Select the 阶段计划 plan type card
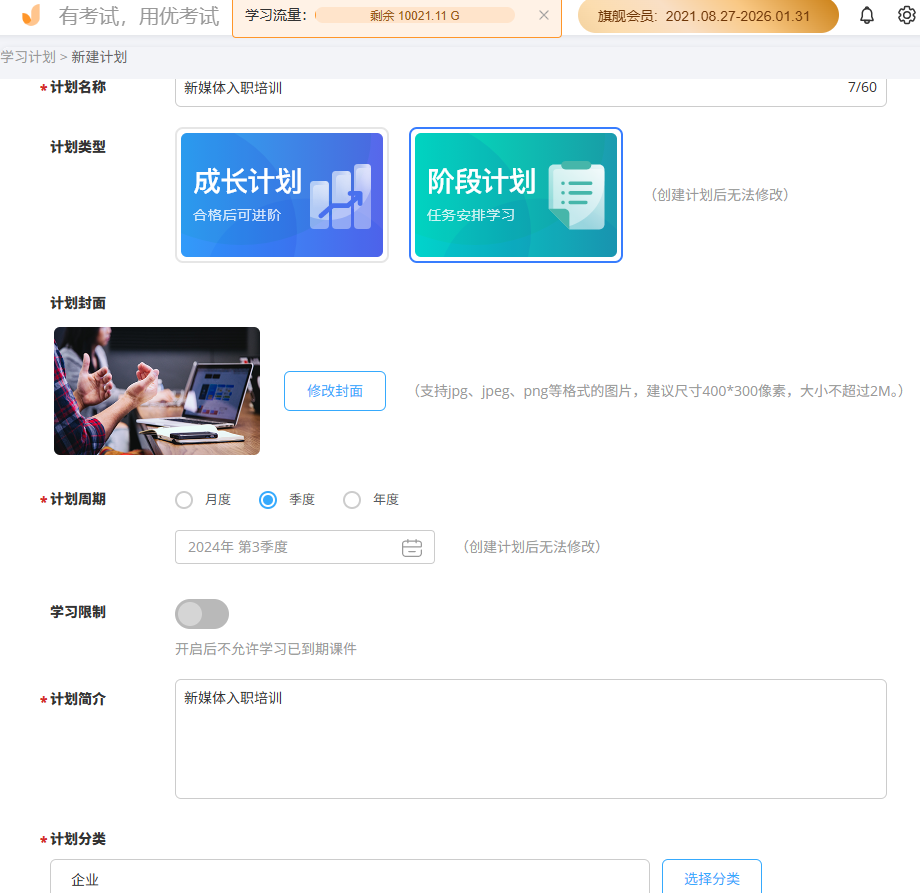920x894 pixels. tap(515, 195)
